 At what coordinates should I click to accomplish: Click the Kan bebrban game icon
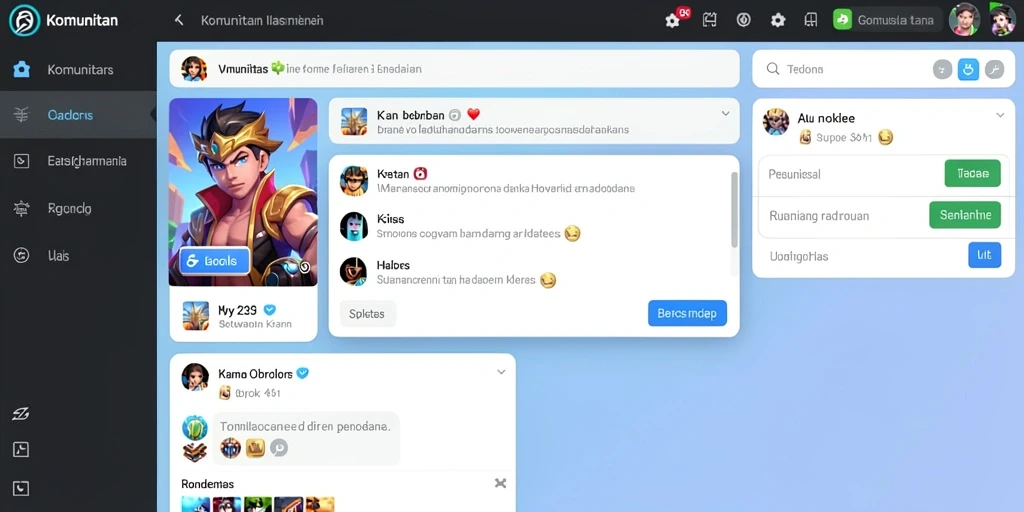click(354, 121)
